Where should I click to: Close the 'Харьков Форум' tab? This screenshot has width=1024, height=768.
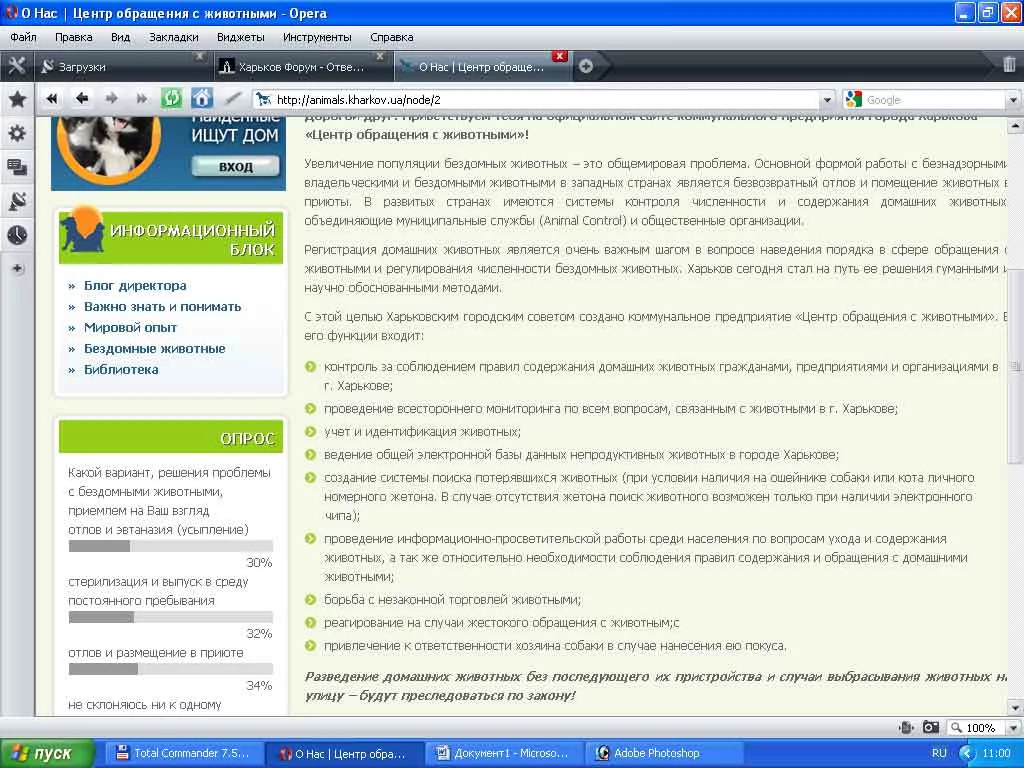click(380, 57)
